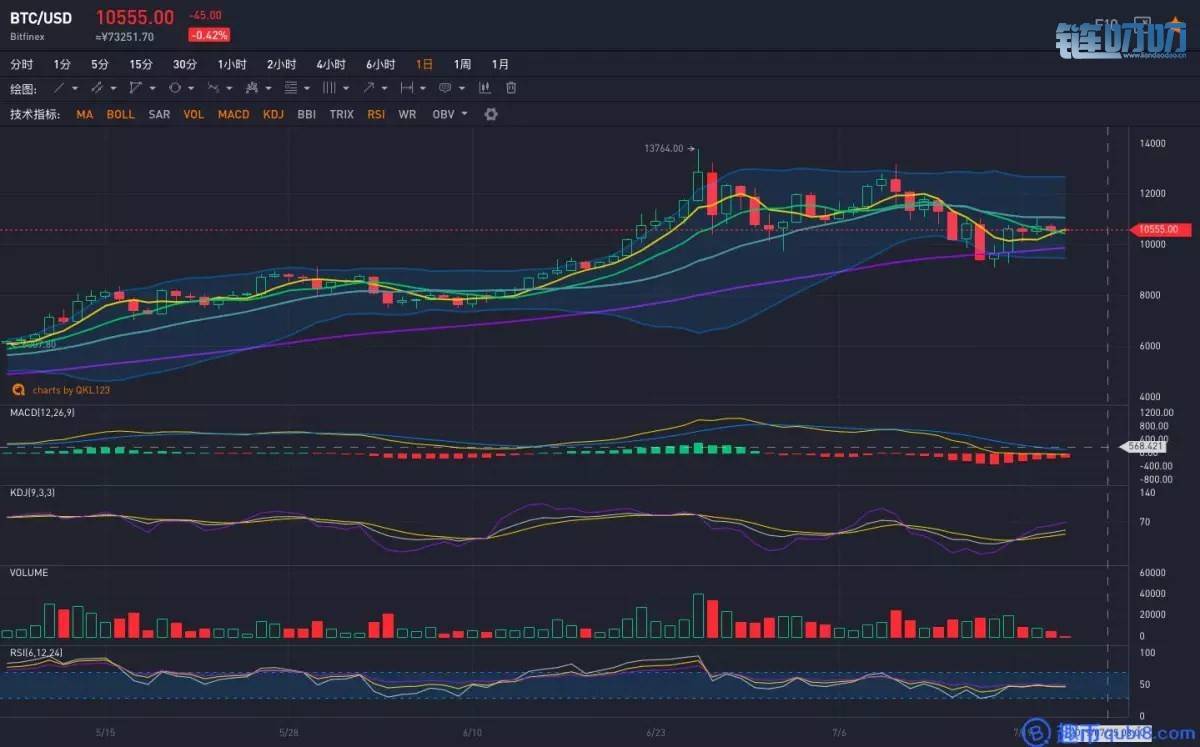Image resolution: width=1200 pixels, height=747 pixels.
Task: Select the 1日 daily timeframe
Action: 425,64
